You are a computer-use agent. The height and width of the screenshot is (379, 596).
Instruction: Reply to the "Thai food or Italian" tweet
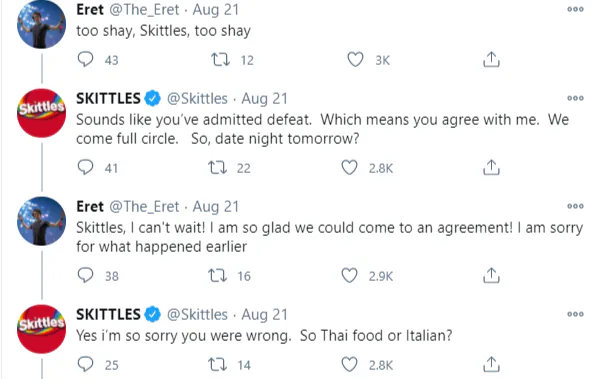coord(85,364)
